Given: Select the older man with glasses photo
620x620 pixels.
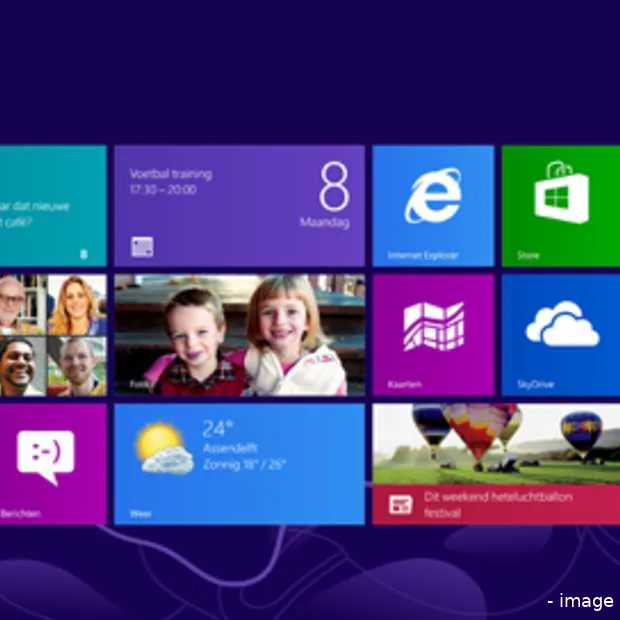Looking at the screenshot, I should click(23, 305).
